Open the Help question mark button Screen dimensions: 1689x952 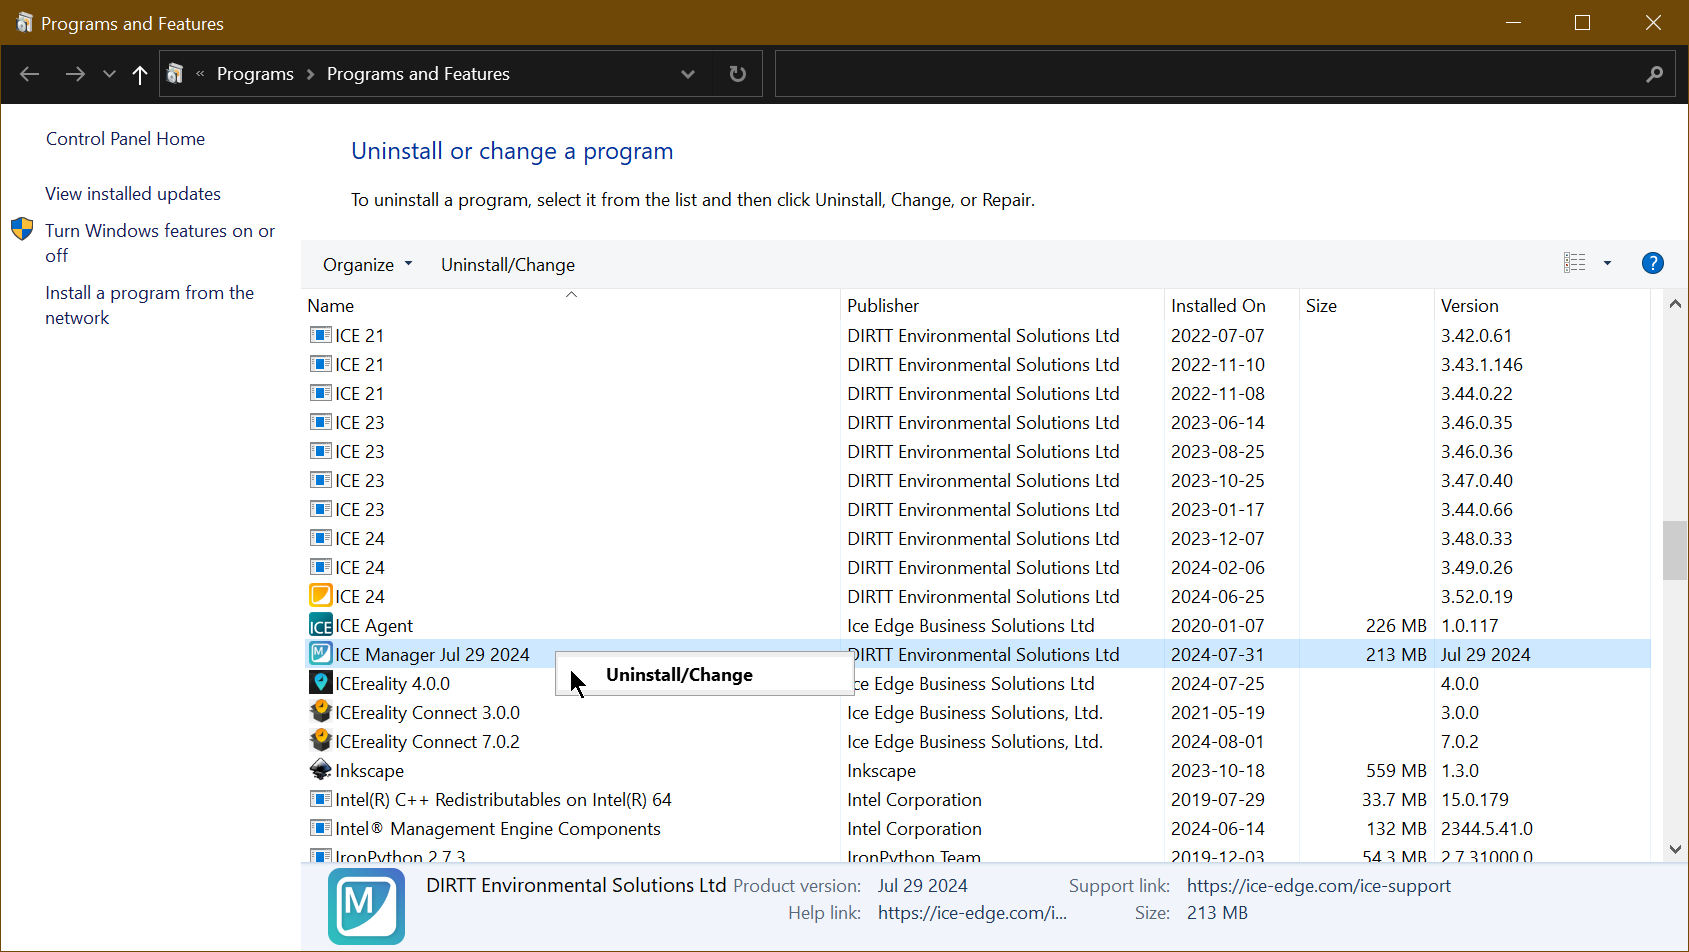(1653, 263)
